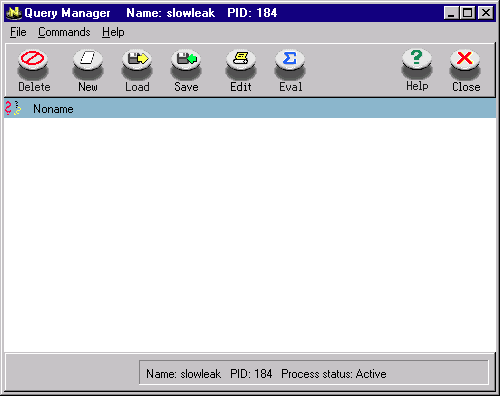The image size is (500, 396).
Task: Close the window using the title bar X
Action: click(486, 13)
